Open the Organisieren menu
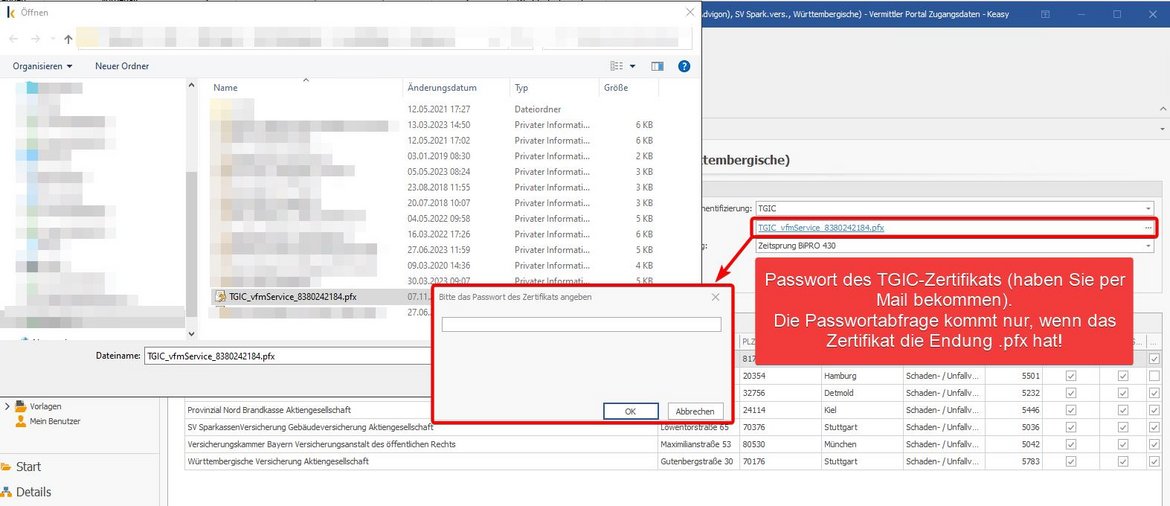Screen dimensions: 1170x506 43,66
